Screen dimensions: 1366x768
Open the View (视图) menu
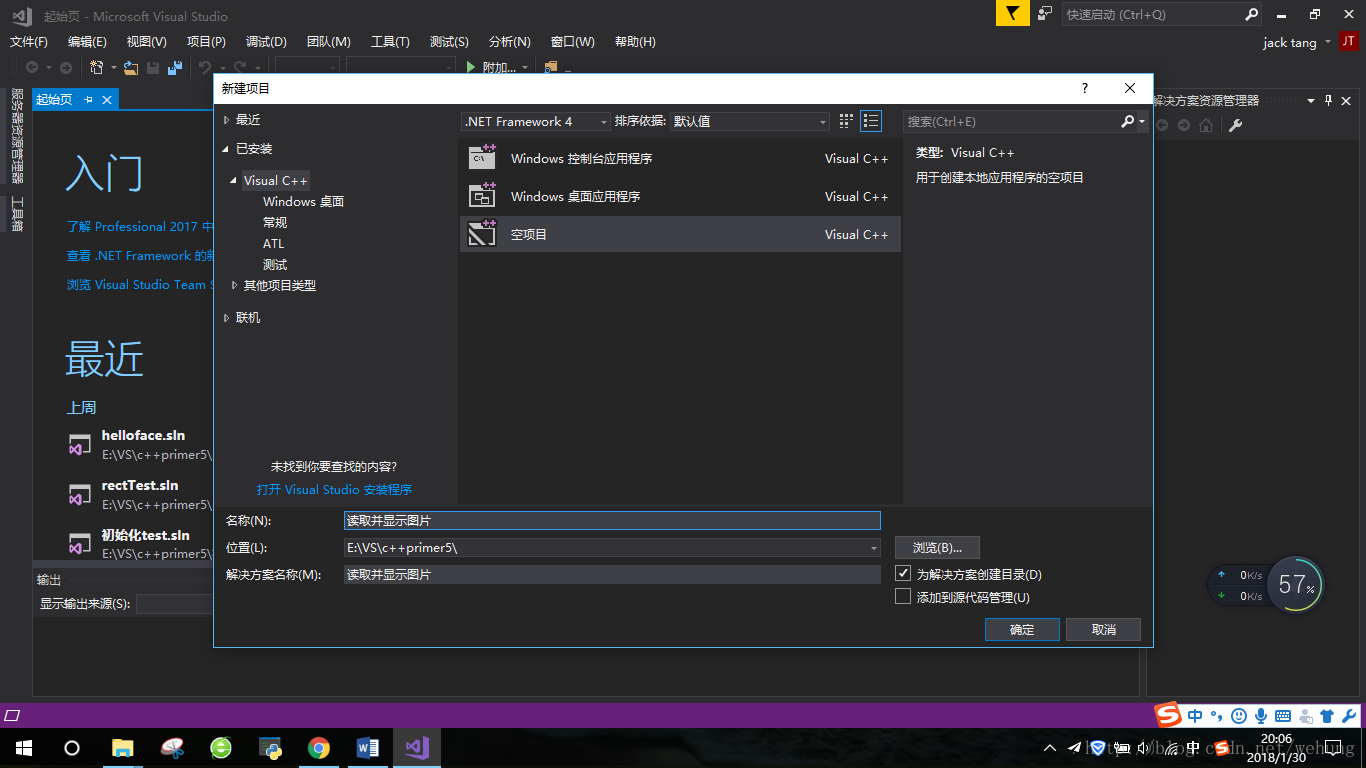tap(146, 41)
